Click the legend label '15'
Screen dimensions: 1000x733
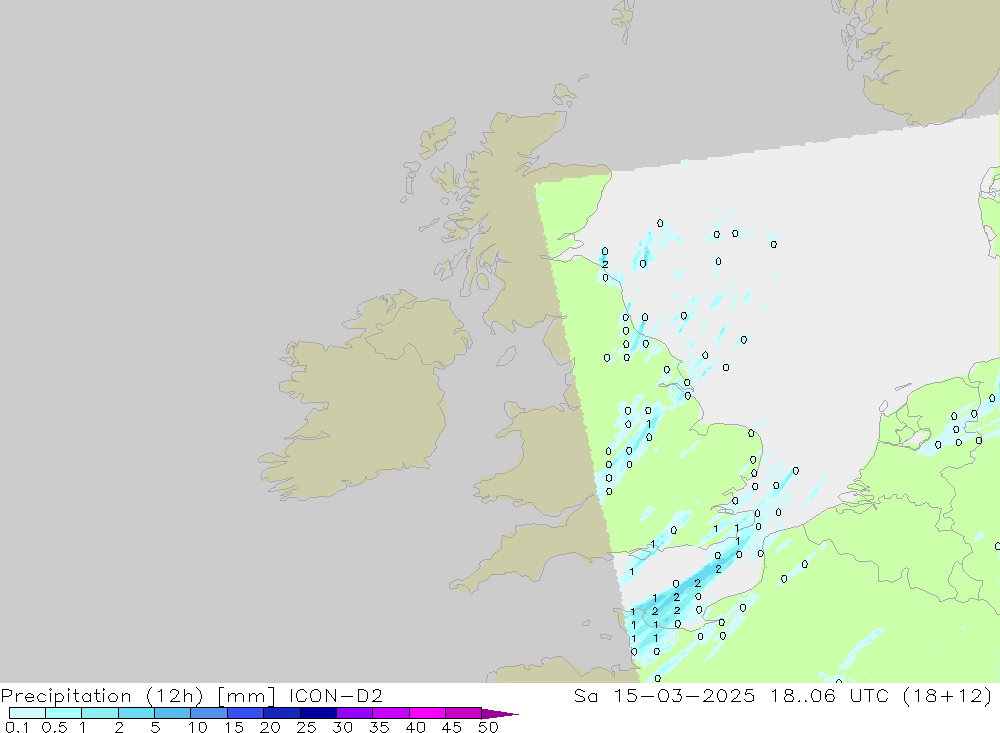click(x=233, y=727)
